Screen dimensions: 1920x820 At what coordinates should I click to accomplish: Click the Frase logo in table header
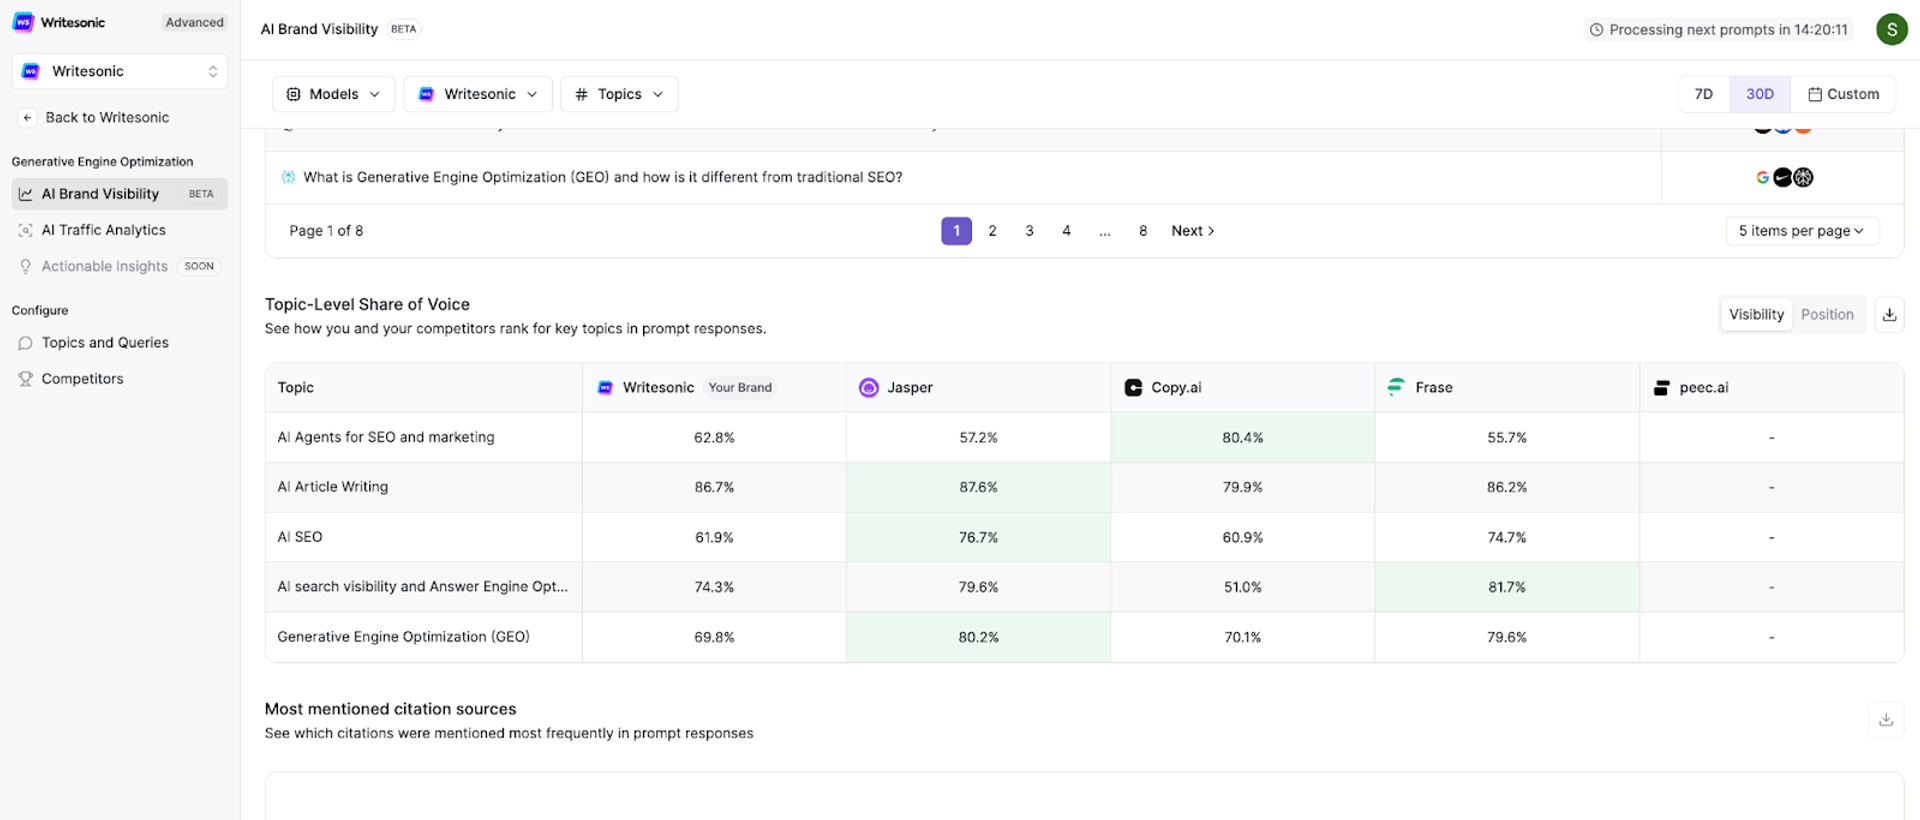tap(1396, 387)
